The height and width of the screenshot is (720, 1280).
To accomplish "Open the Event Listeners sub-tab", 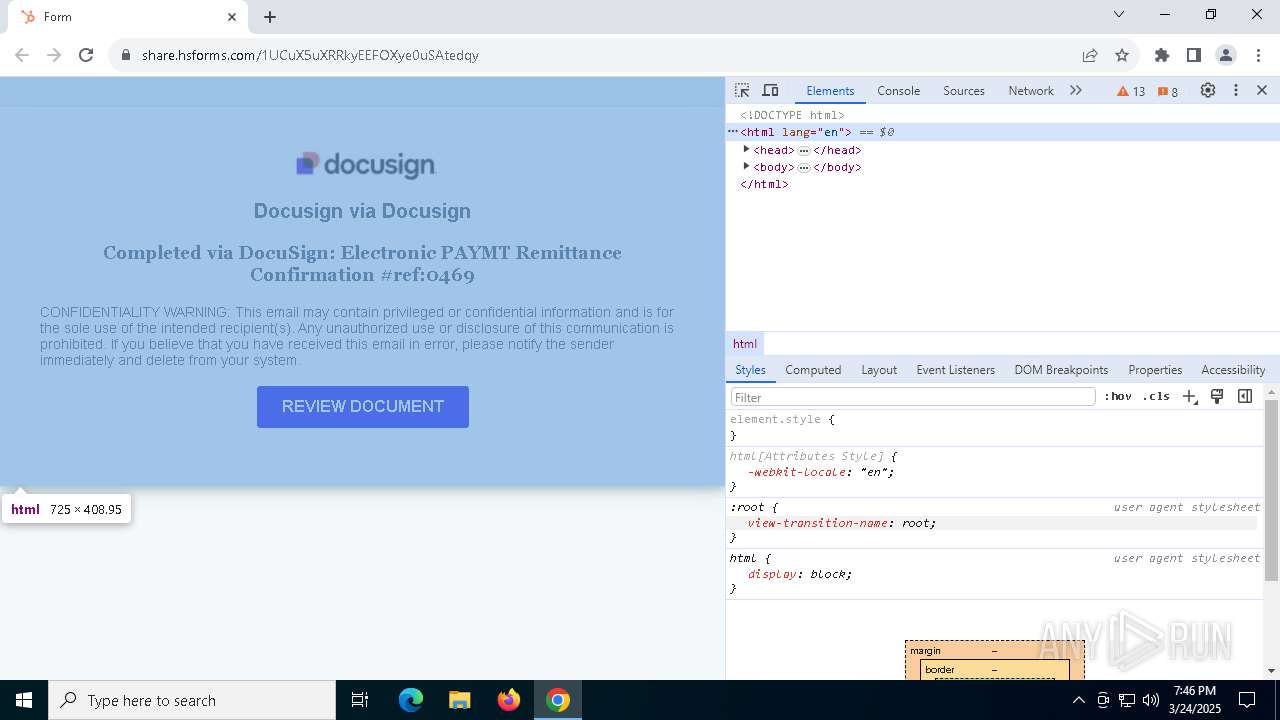I will [955, 370].
